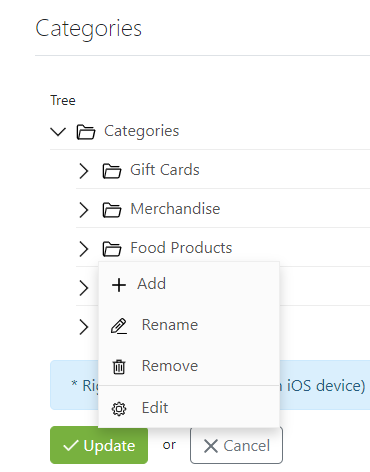Viewport: 370px width, 472px height.
Task: Click the pencil icon beside Rename
Action: pyautogui.click(x=119, y=326)
